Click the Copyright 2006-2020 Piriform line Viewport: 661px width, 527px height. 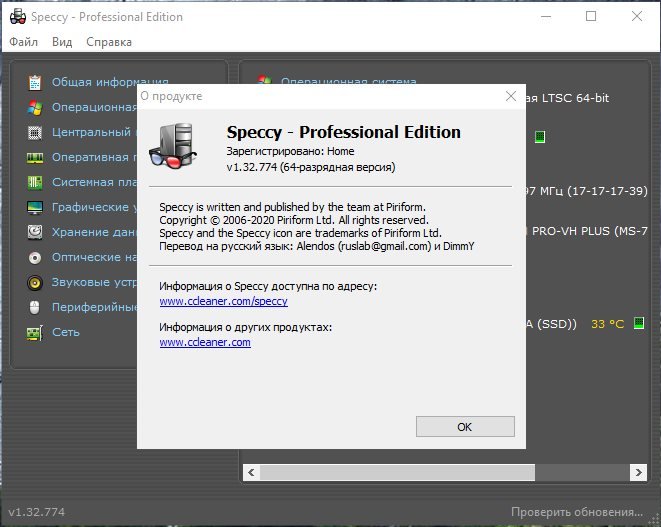click(293, 220)
